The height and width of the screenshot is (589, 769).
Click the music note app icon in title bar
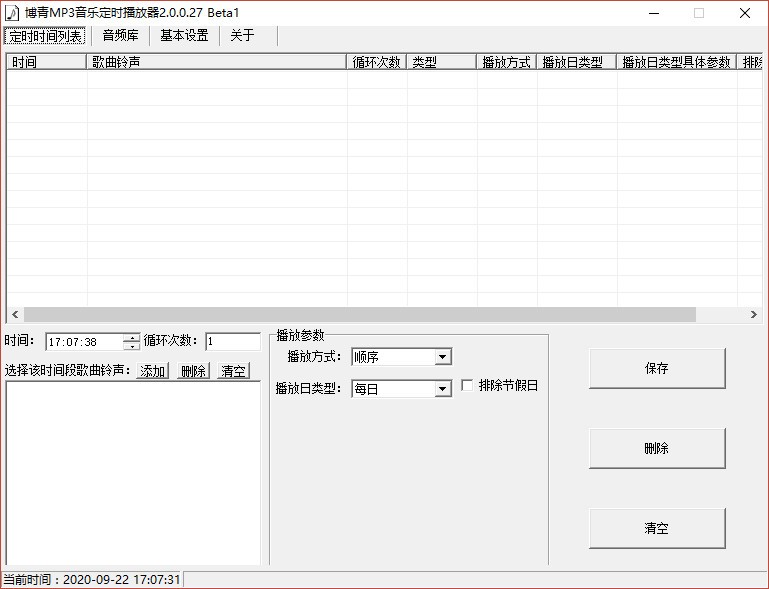[x=12, y=13]
